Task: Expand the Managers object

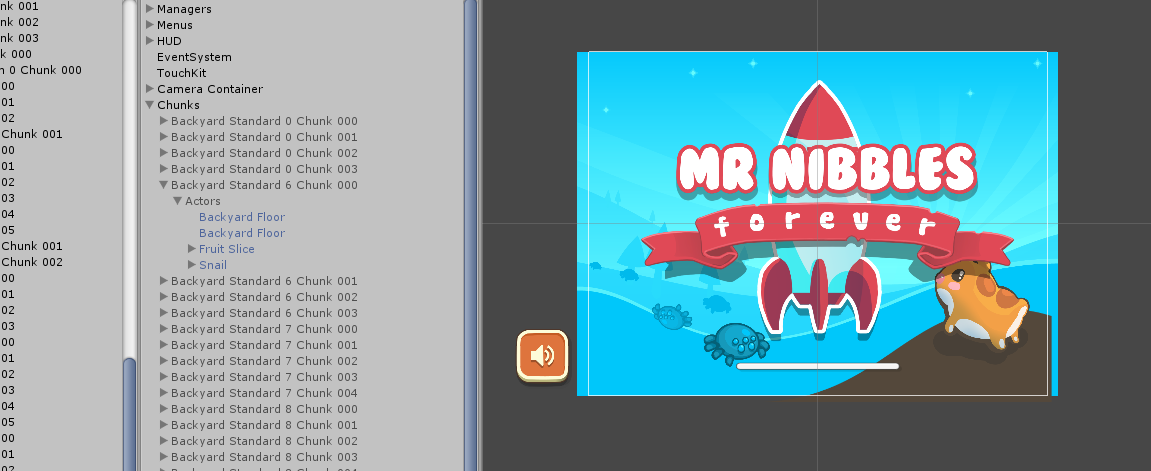Action: click(150, 9)
